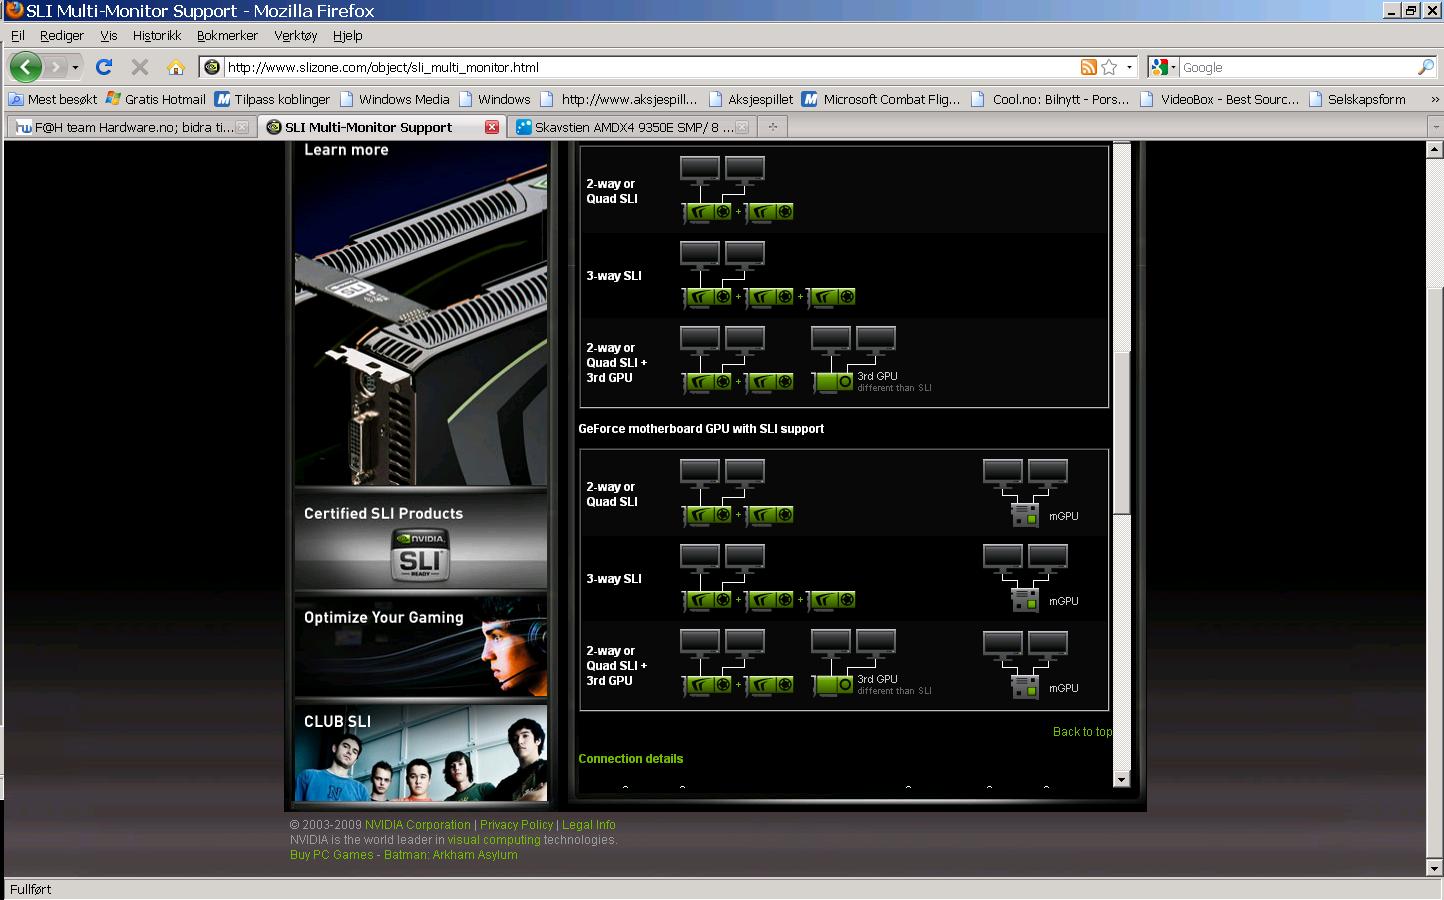Click the inner content frame scrollbar thumb

click(x=1122, y=433)
